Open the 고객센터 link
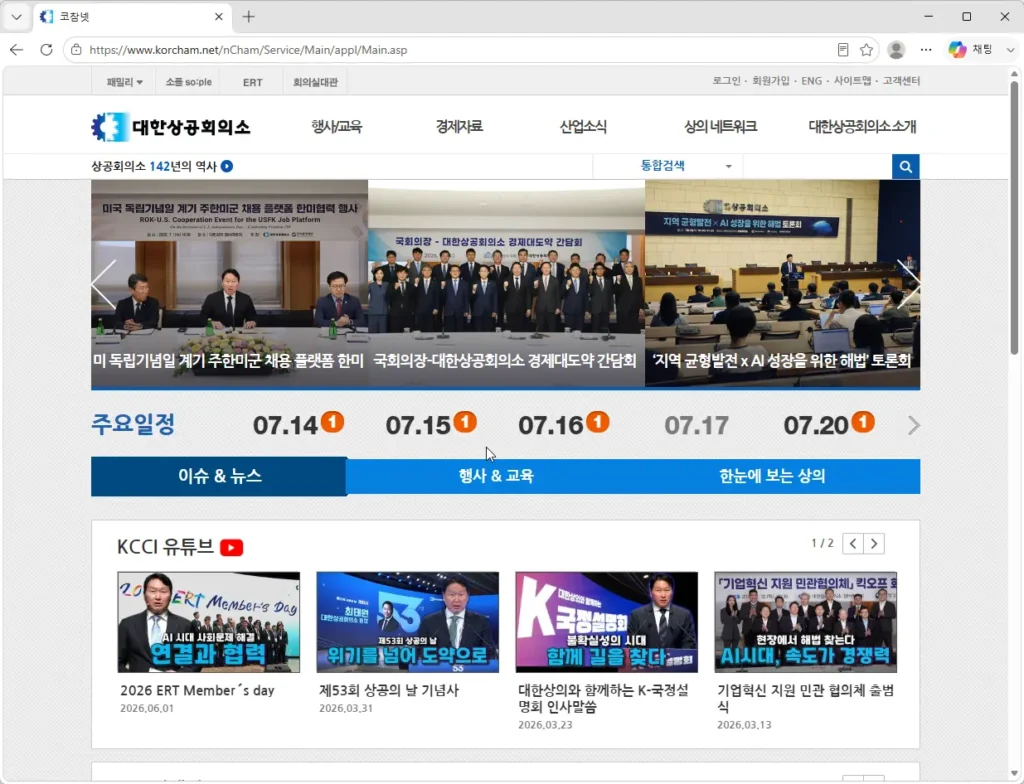 click(901, 80)
